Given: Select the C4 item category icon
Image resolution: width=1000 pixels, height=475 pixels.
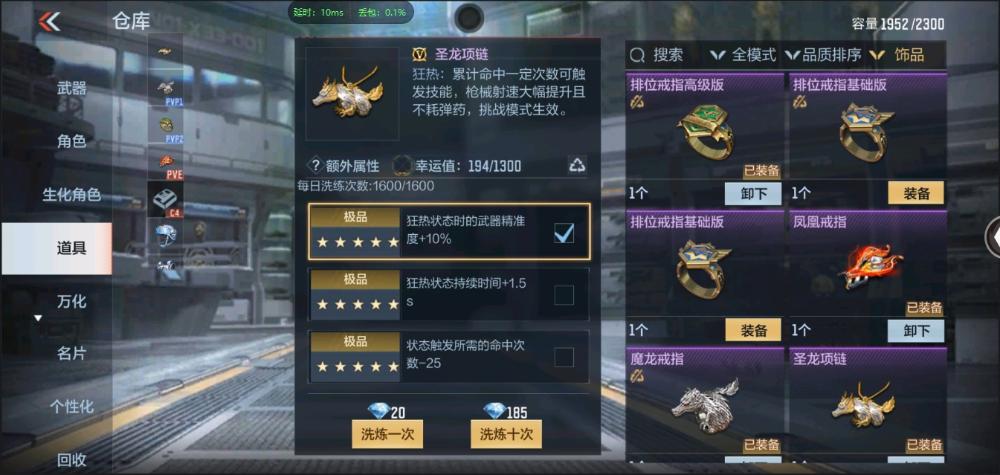Looking at the screenshot, I should [x=165, y=200].
